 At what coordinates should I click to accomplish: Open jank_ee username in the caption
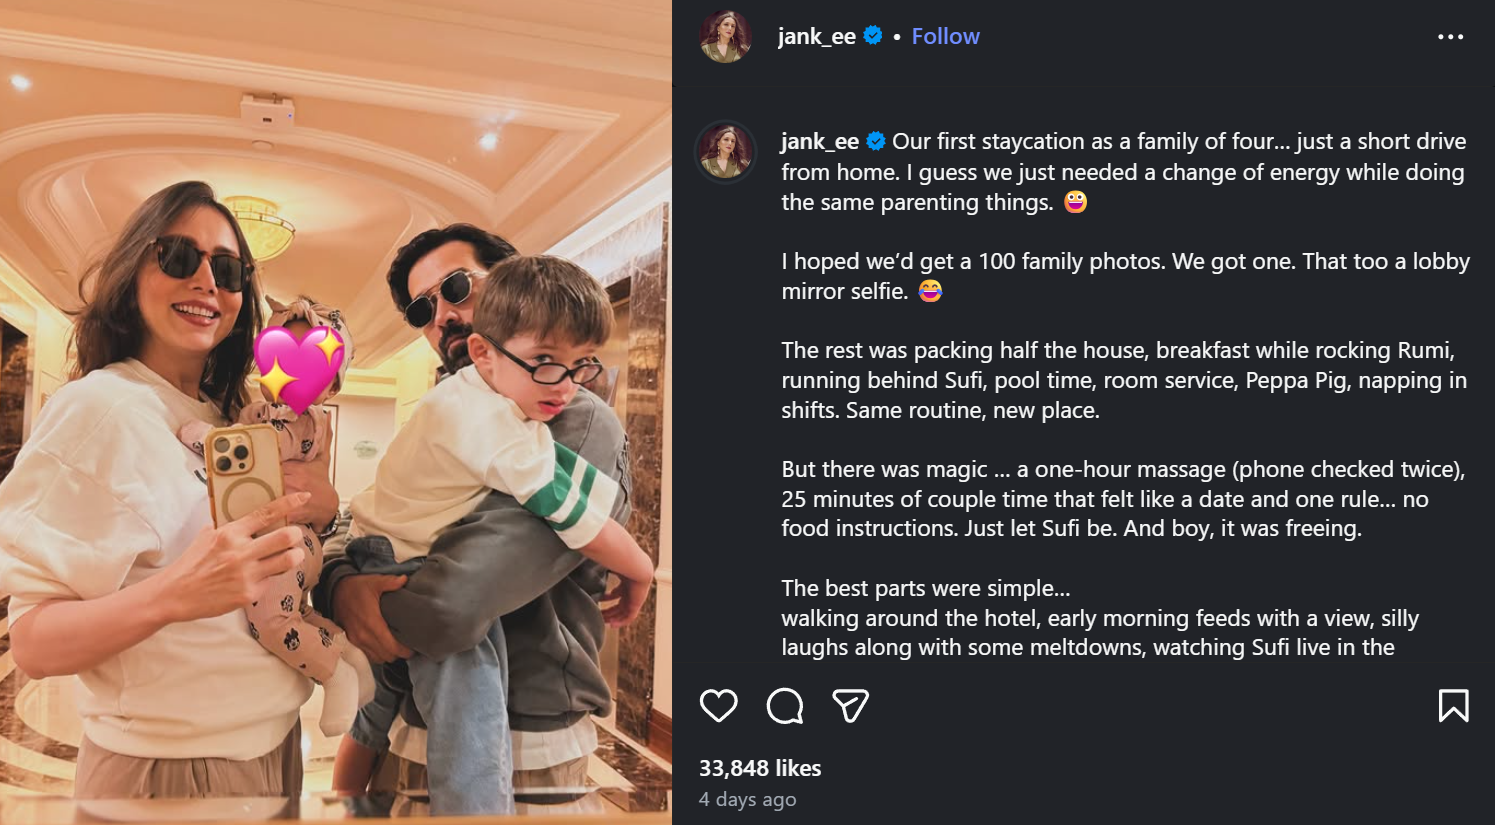point(820,142)
